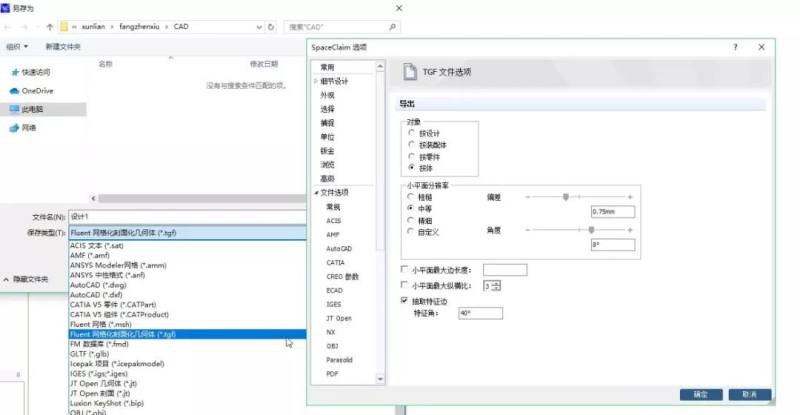The image size is (800, 415).
Task: Expand the 细节设计 tree node
Action: pos(316,81)
